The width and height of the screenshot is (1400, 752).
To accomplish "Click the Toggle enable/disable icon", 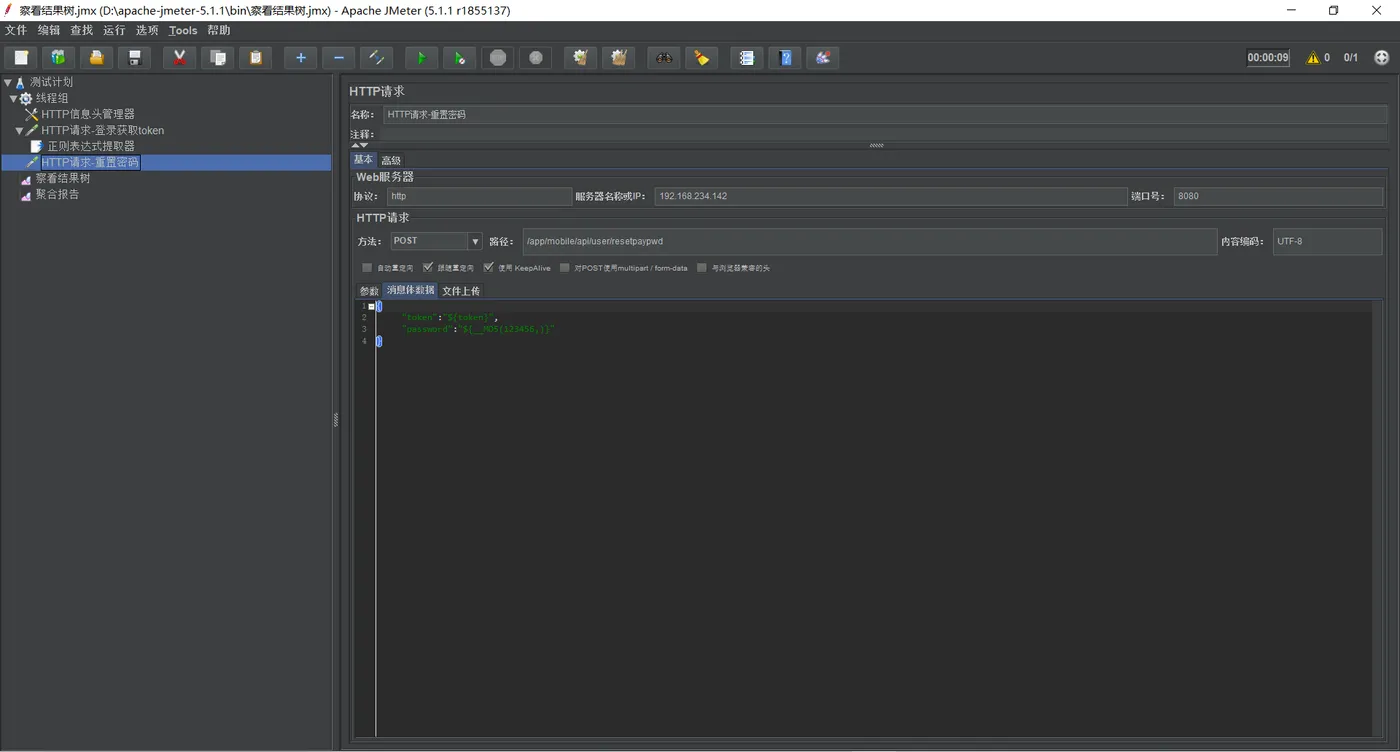I will click(x=376, y=58).
